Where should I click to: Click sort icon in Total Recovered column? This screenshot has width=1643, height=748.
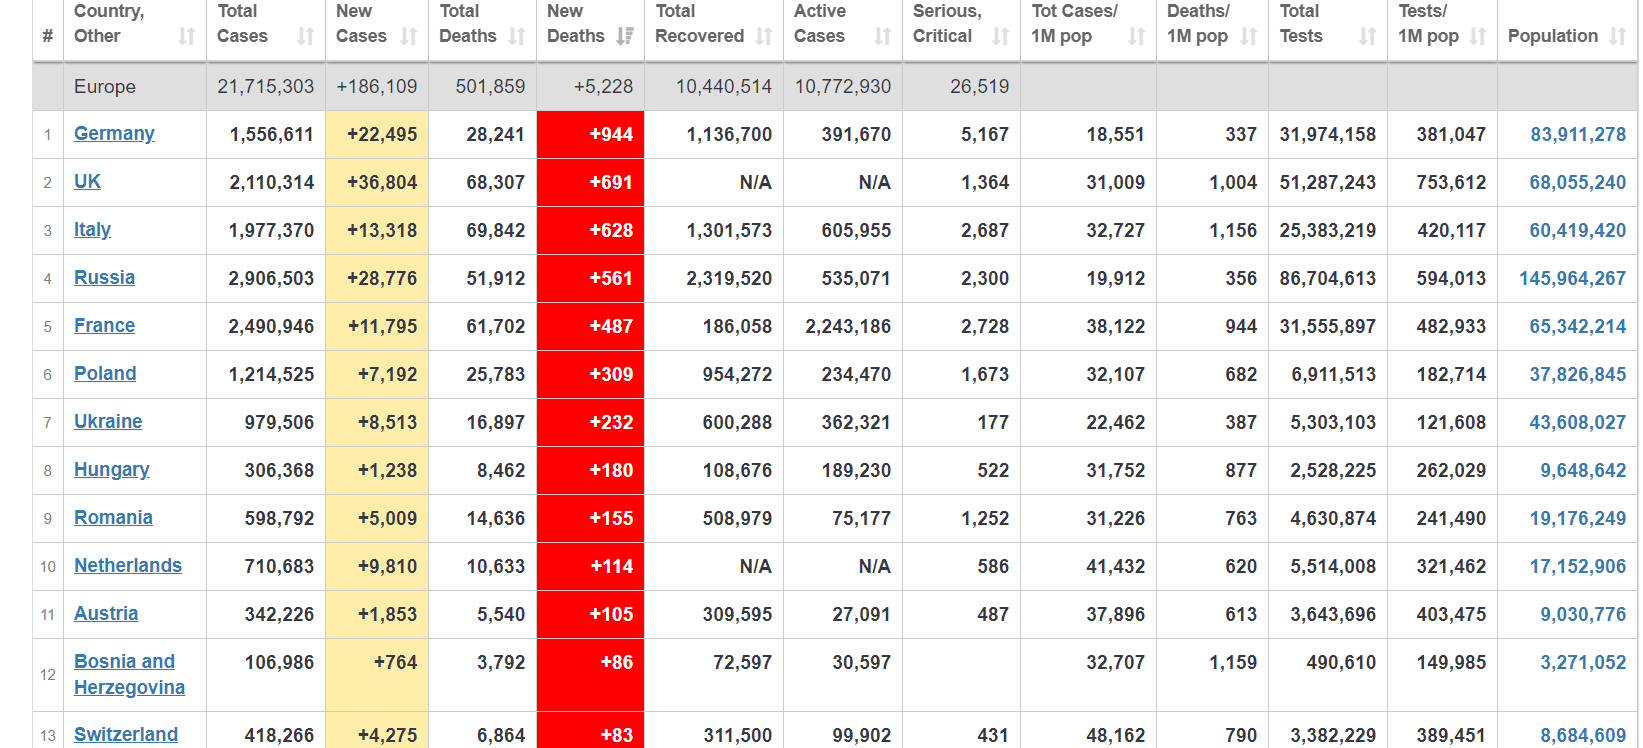click(764, 37)
